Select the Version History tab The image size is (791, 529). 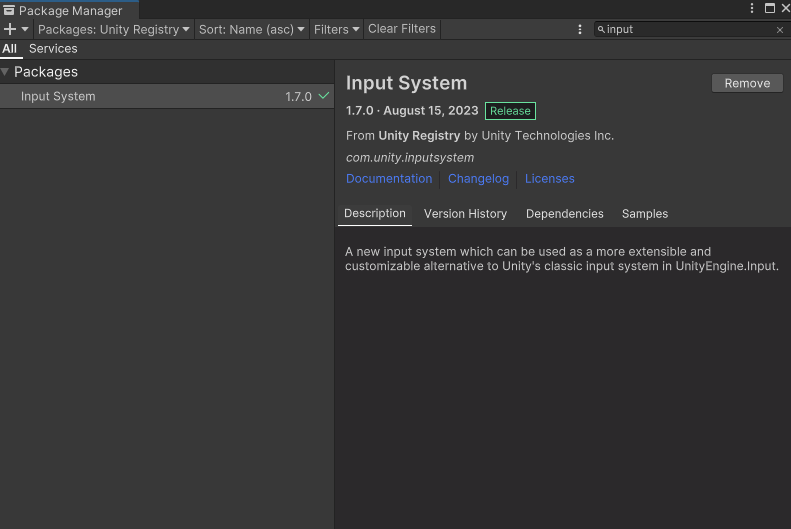(x=465, y=214)
